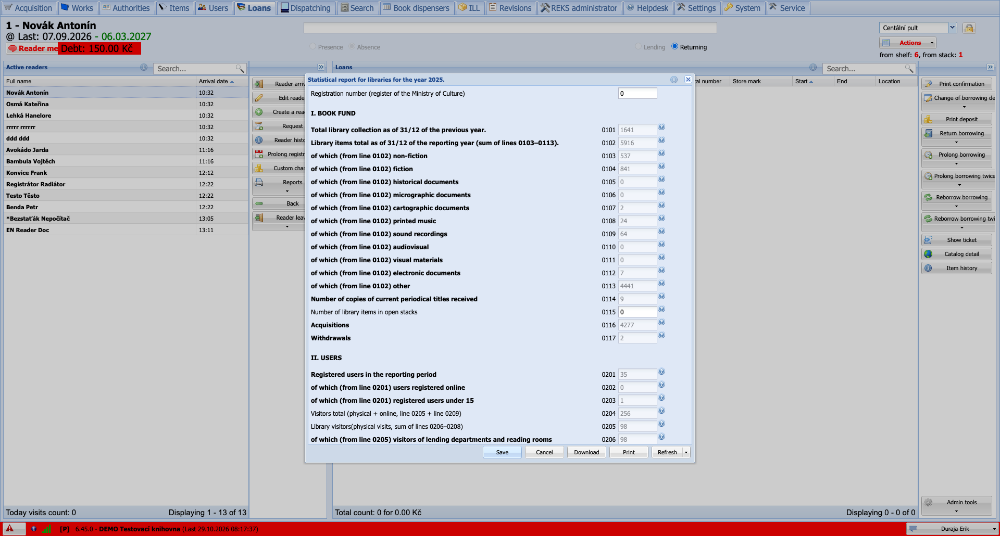Click magnifier icon in Active readers search
This screenshot has width=1000, height=536.
pyautogui.click(x=240, y=68)
